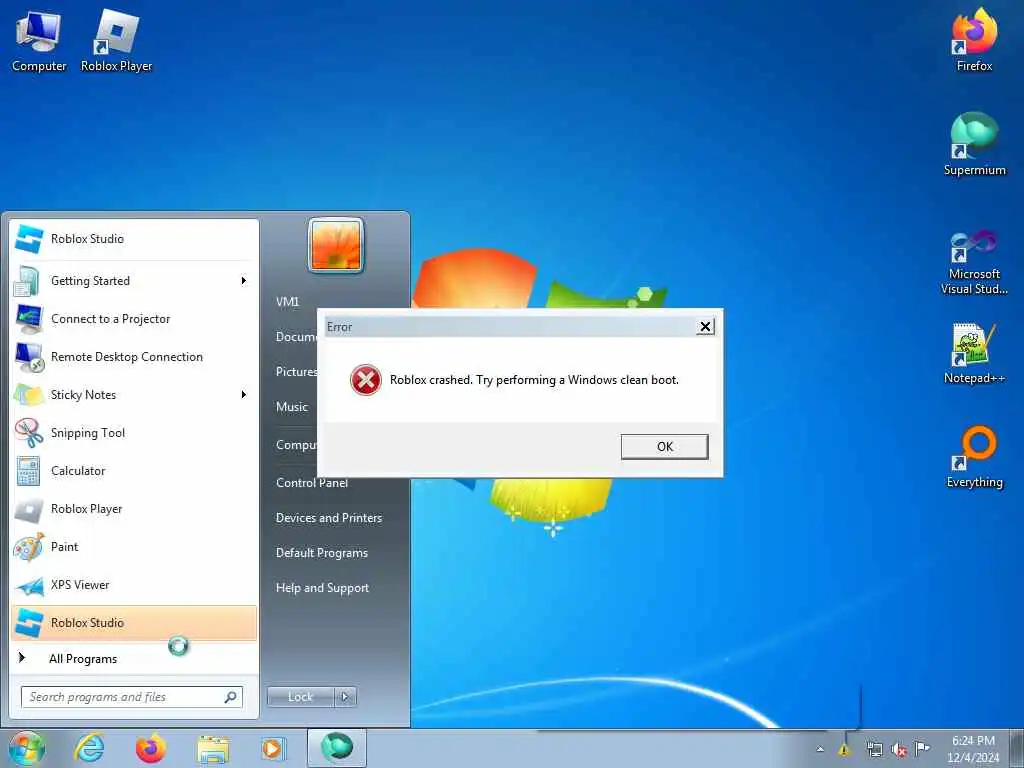Open Help and Support
Image resolution: width=1024 pixels, height=768 pixels.
[322, 588]
